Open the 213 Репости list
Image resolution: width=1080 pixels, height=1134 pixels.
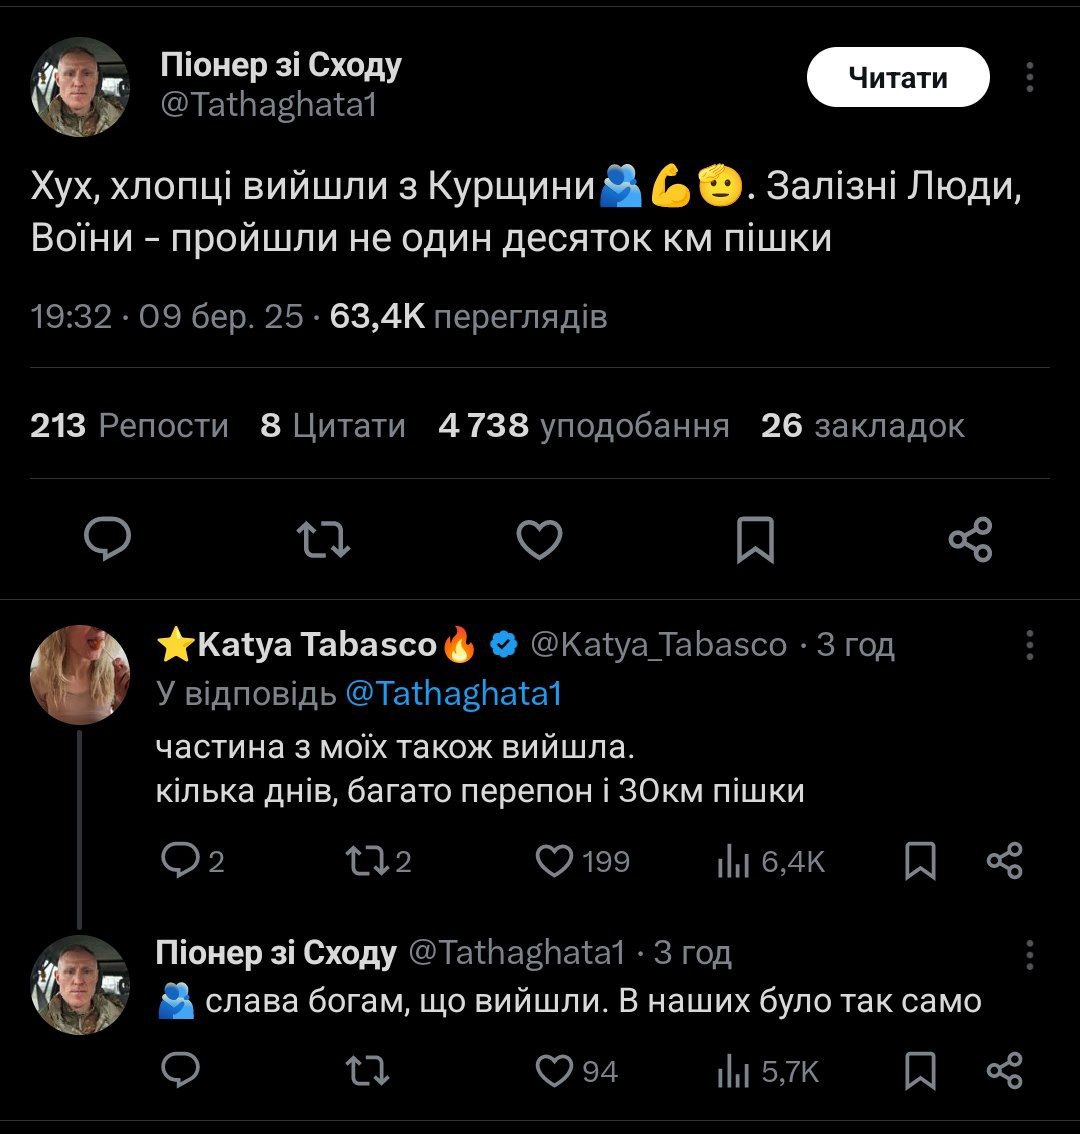coord(130,426)
